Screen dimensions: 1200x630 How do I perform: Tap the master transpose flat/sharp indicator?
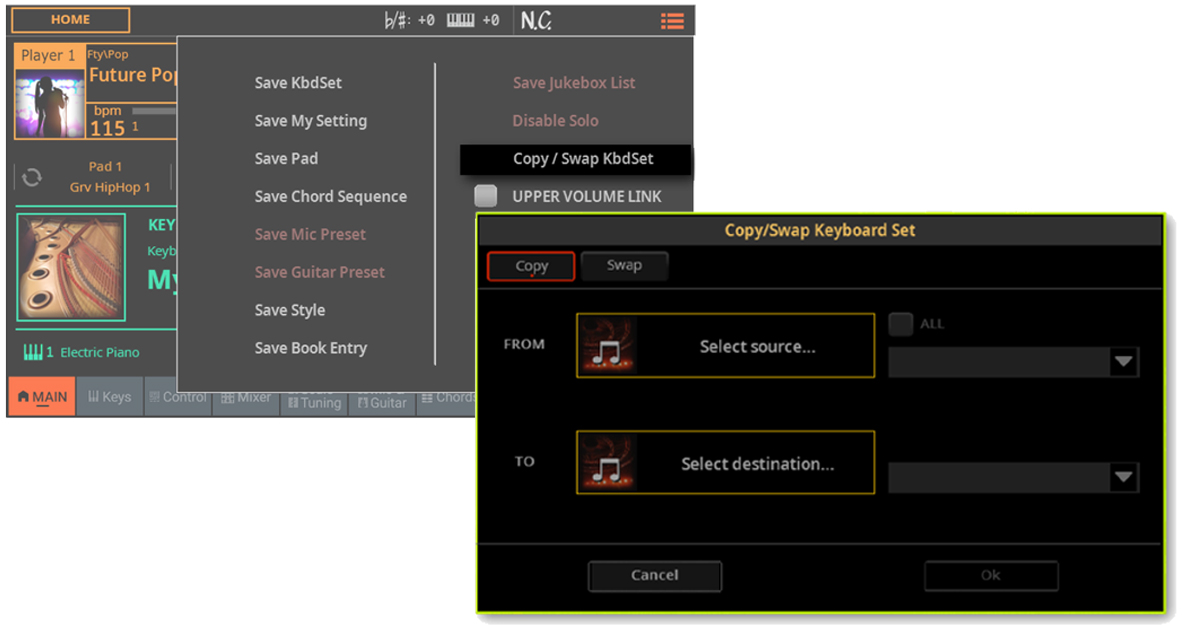coord(396,20)
